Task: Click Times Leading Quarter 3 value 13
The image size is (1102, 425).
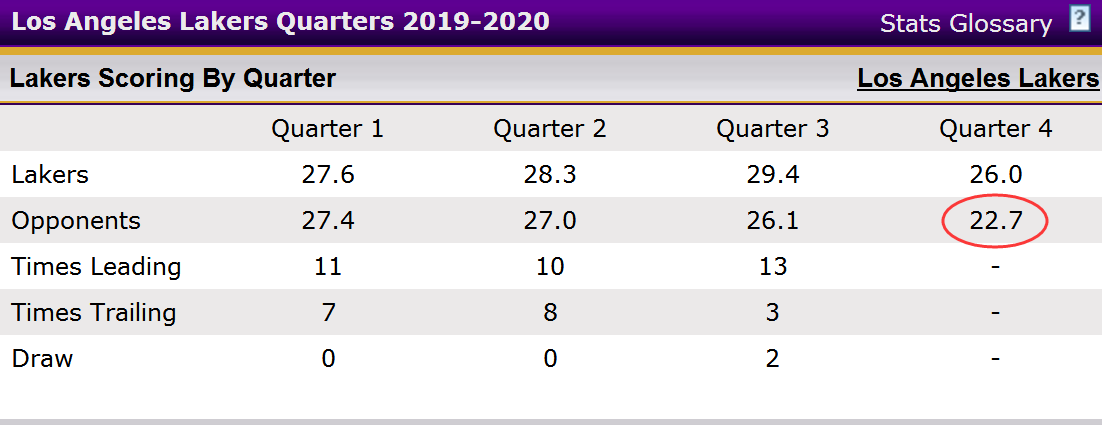Action: 772,267
